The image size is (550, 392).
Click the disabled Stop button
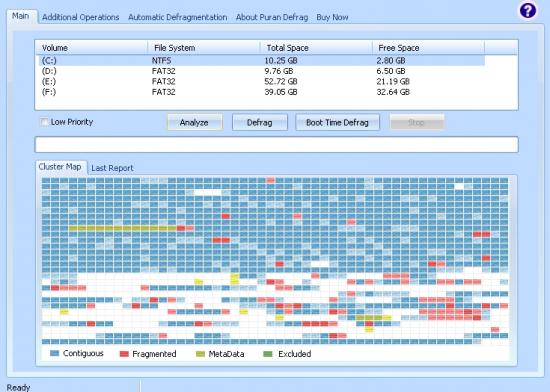pyautogui.click(x=417, y=122)
